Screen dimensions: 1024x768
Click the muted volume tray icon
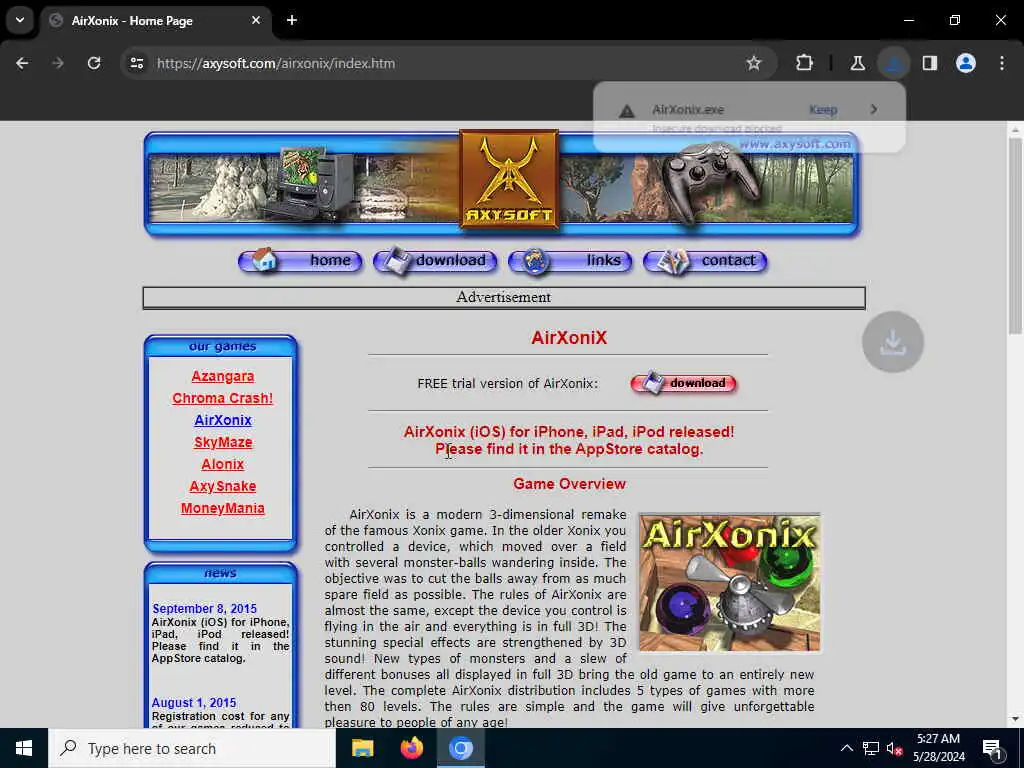tap(895, 749)
